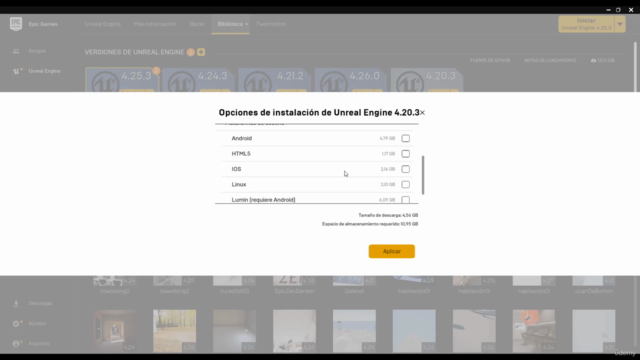640x360 pixels.
Task: Open the Twinmotion tab
Action: coord(271,24)
